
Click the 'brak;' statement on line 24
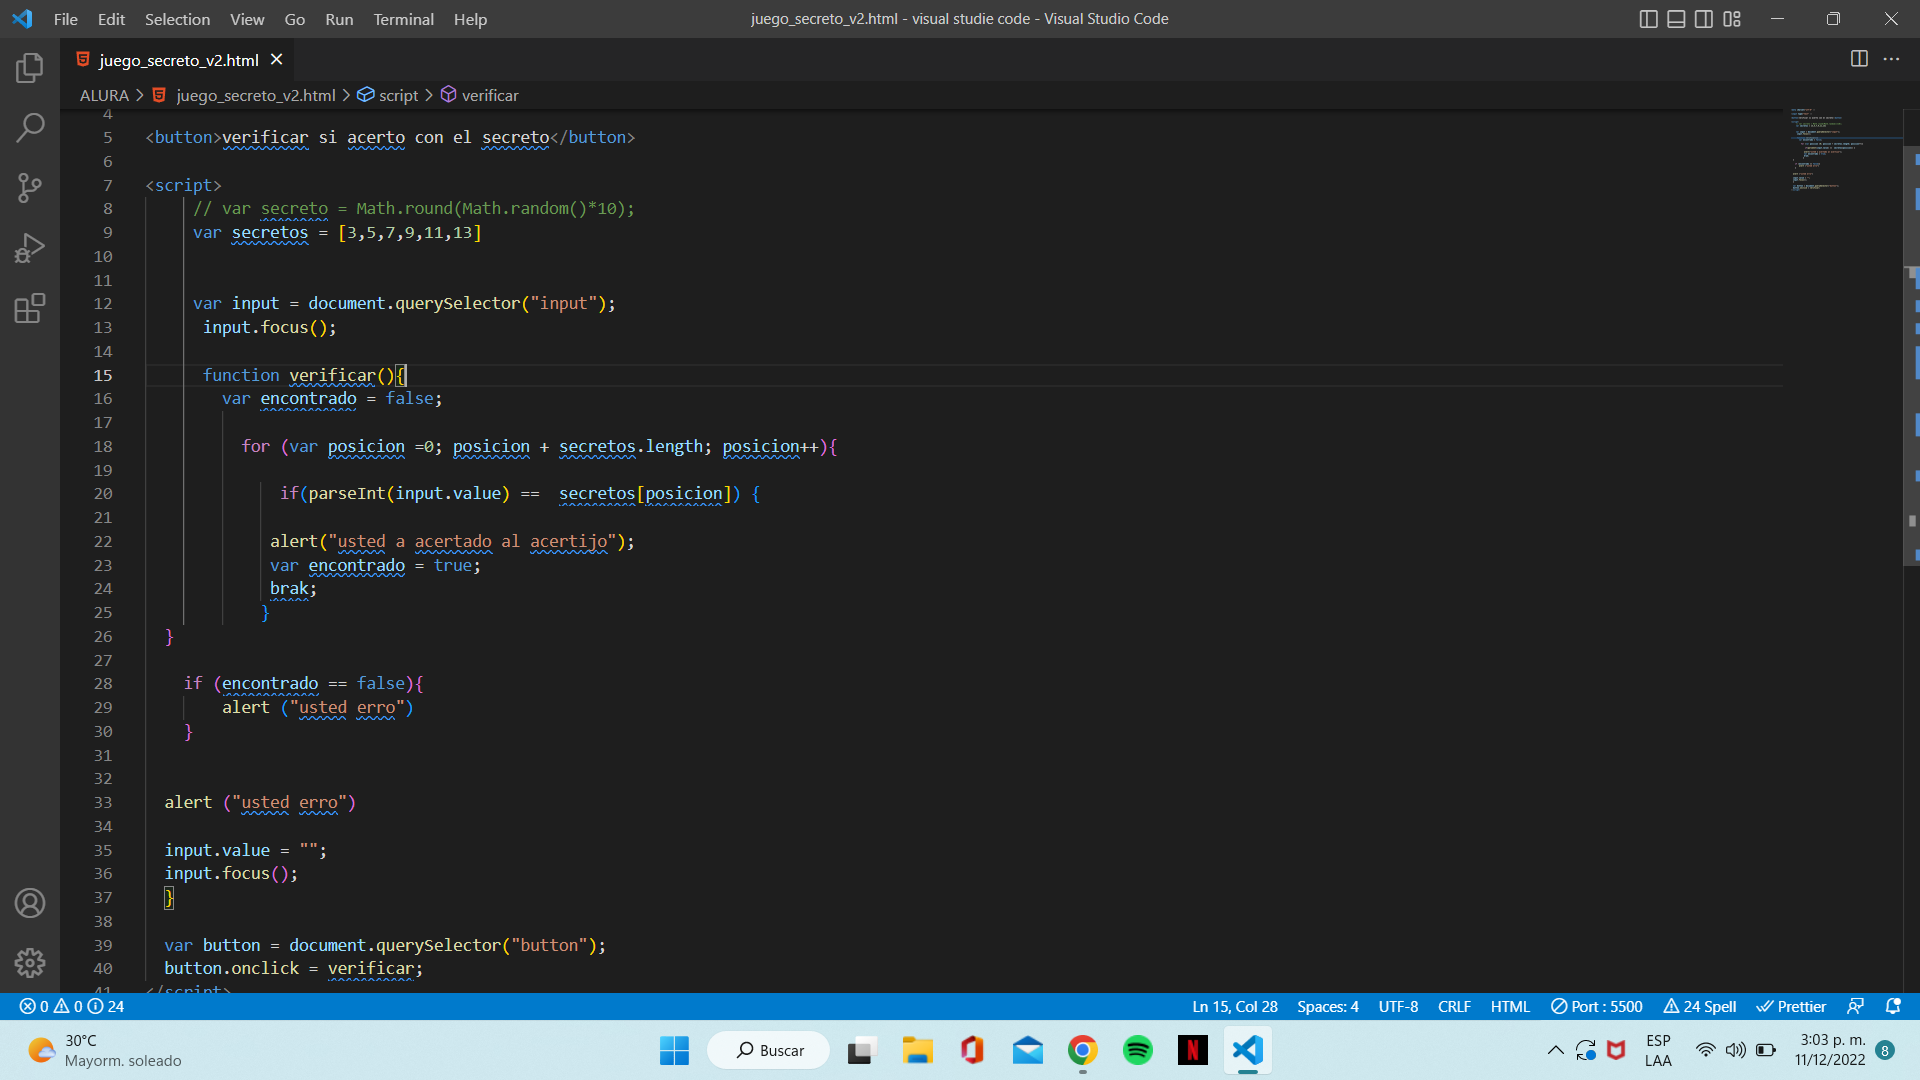293,588
